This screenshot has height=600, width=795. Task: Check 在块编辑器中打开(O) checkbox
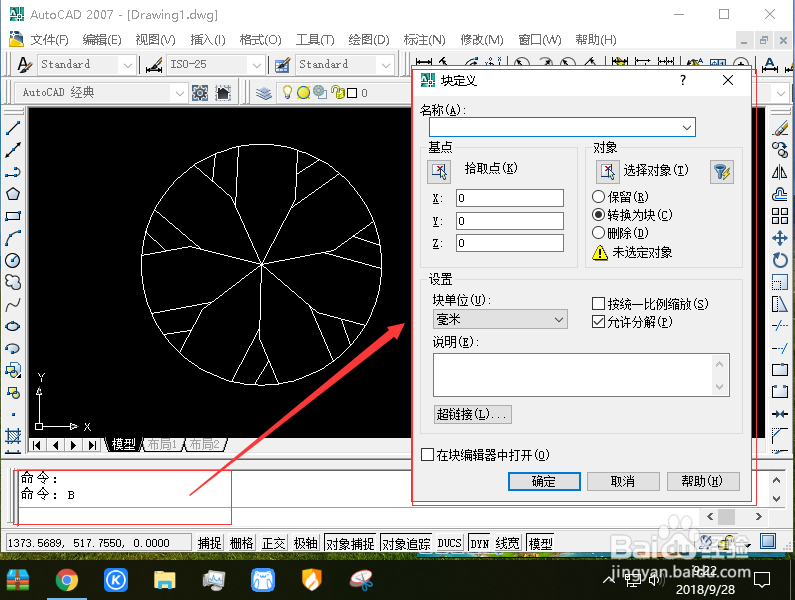[x=427, y=454]
